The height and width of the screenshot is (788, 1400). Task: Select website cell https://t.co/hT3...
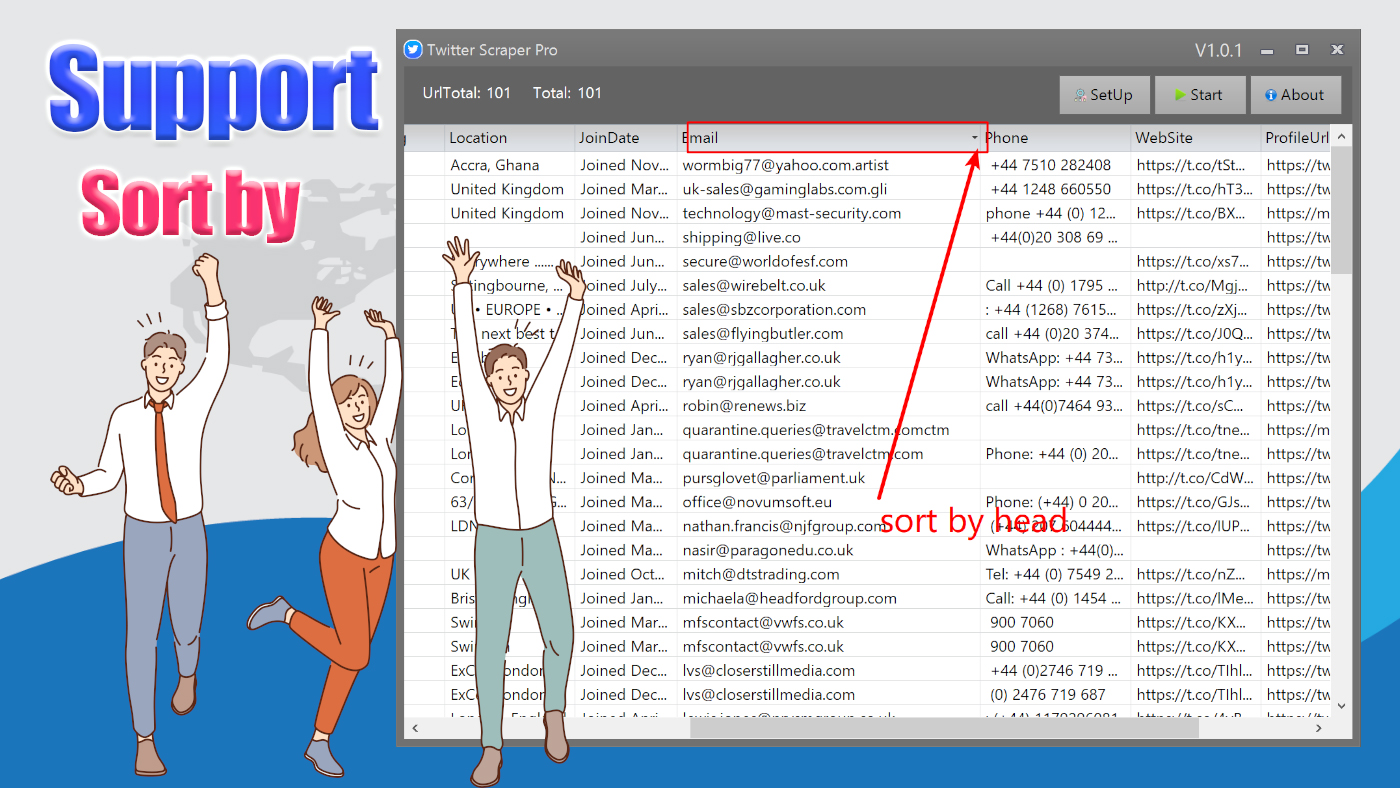(1194, 189)
